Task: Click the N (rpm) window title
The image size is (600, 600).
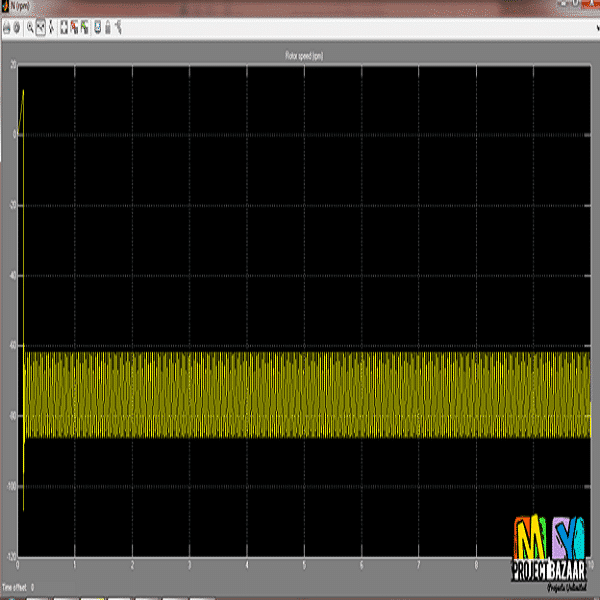Action: tap(21, 7)
